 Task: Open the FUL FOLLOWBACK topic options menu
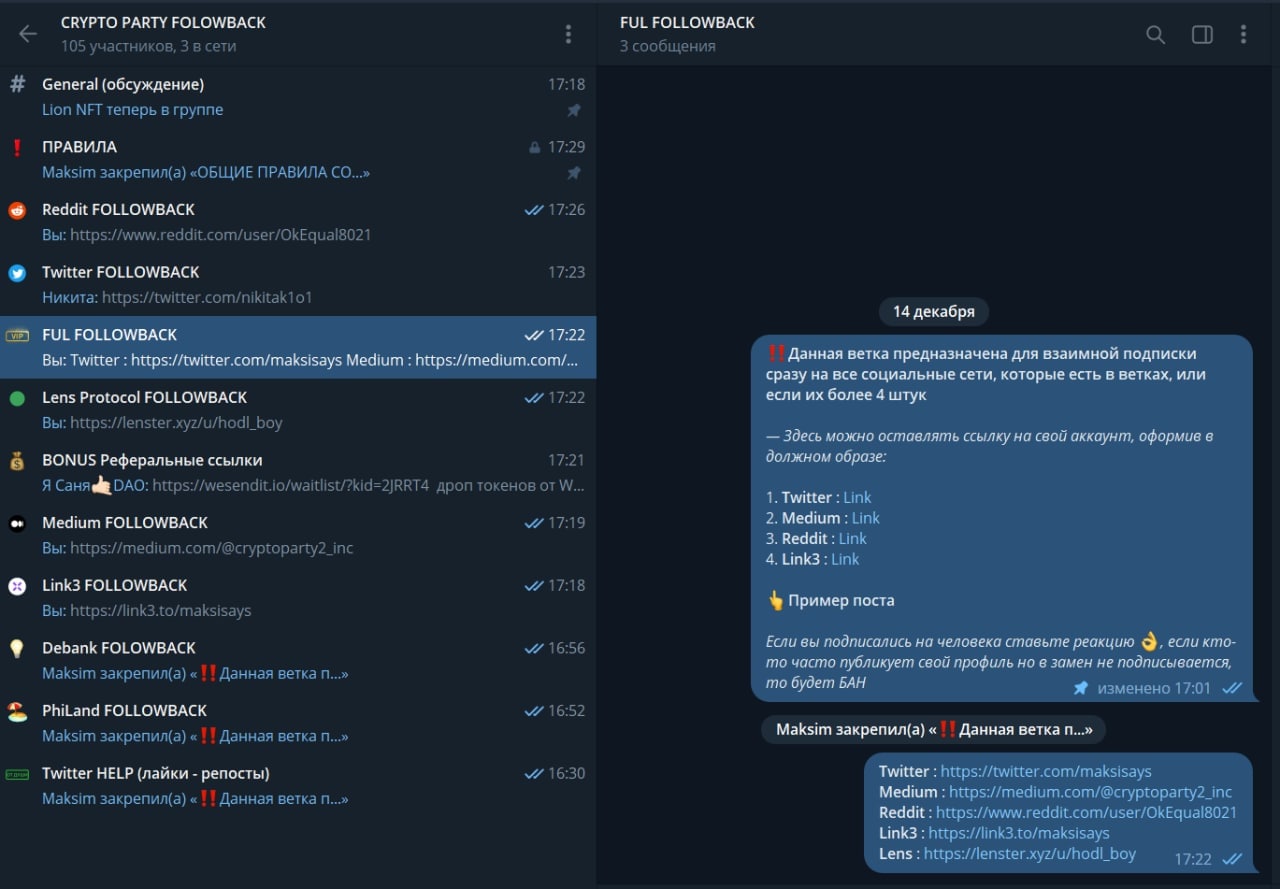point(1243,35)
